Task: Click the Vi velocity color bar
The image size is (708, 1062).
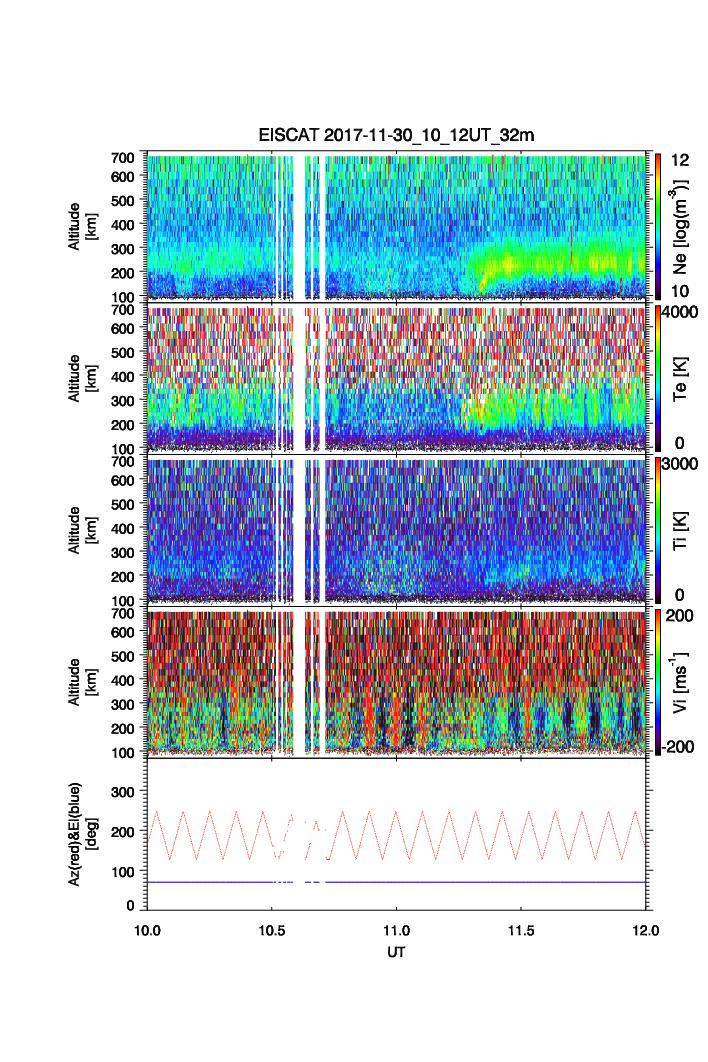Action: [656, 682]
